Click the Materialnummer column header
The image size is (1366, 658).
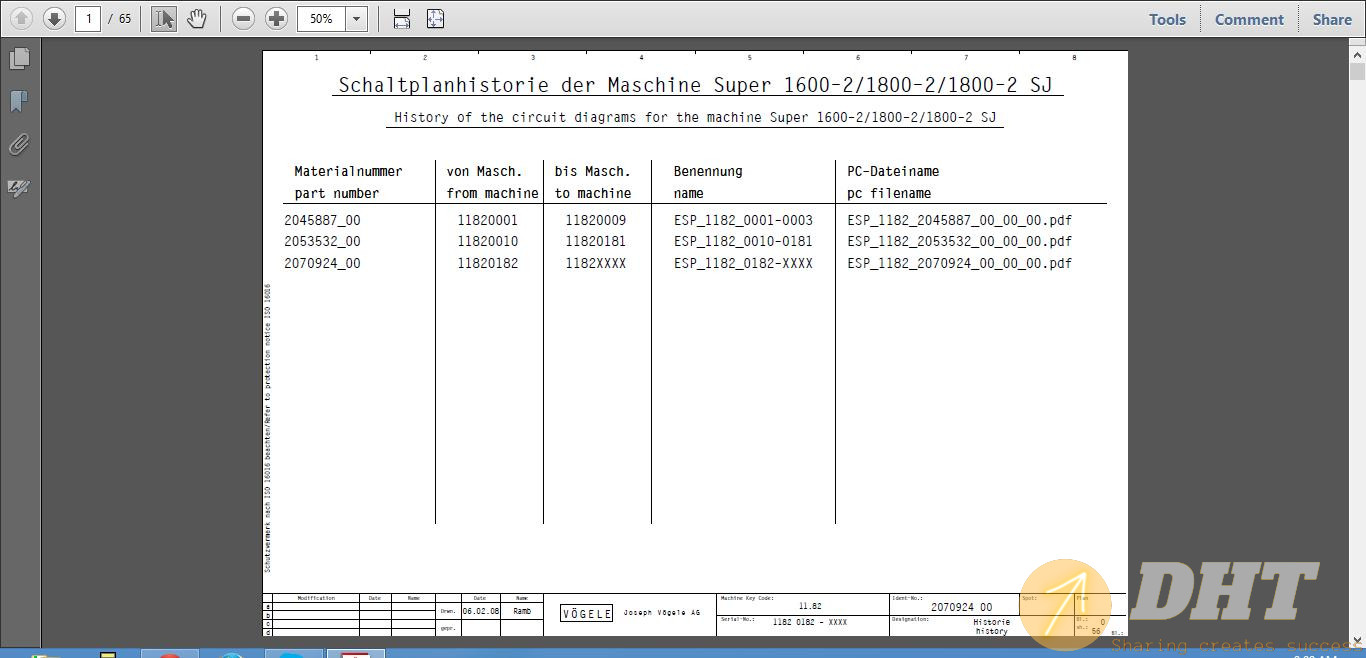click(x=348, y=171)
